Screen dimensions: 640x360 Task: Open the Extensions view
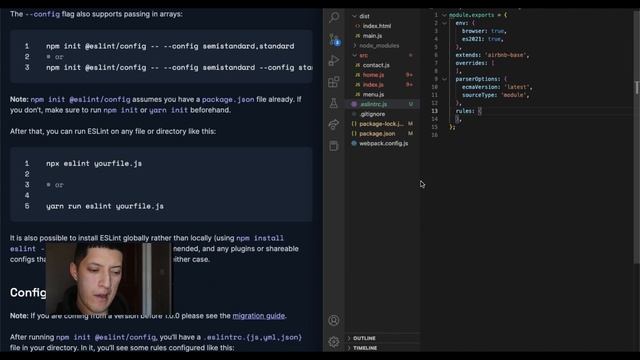(334, 82)
